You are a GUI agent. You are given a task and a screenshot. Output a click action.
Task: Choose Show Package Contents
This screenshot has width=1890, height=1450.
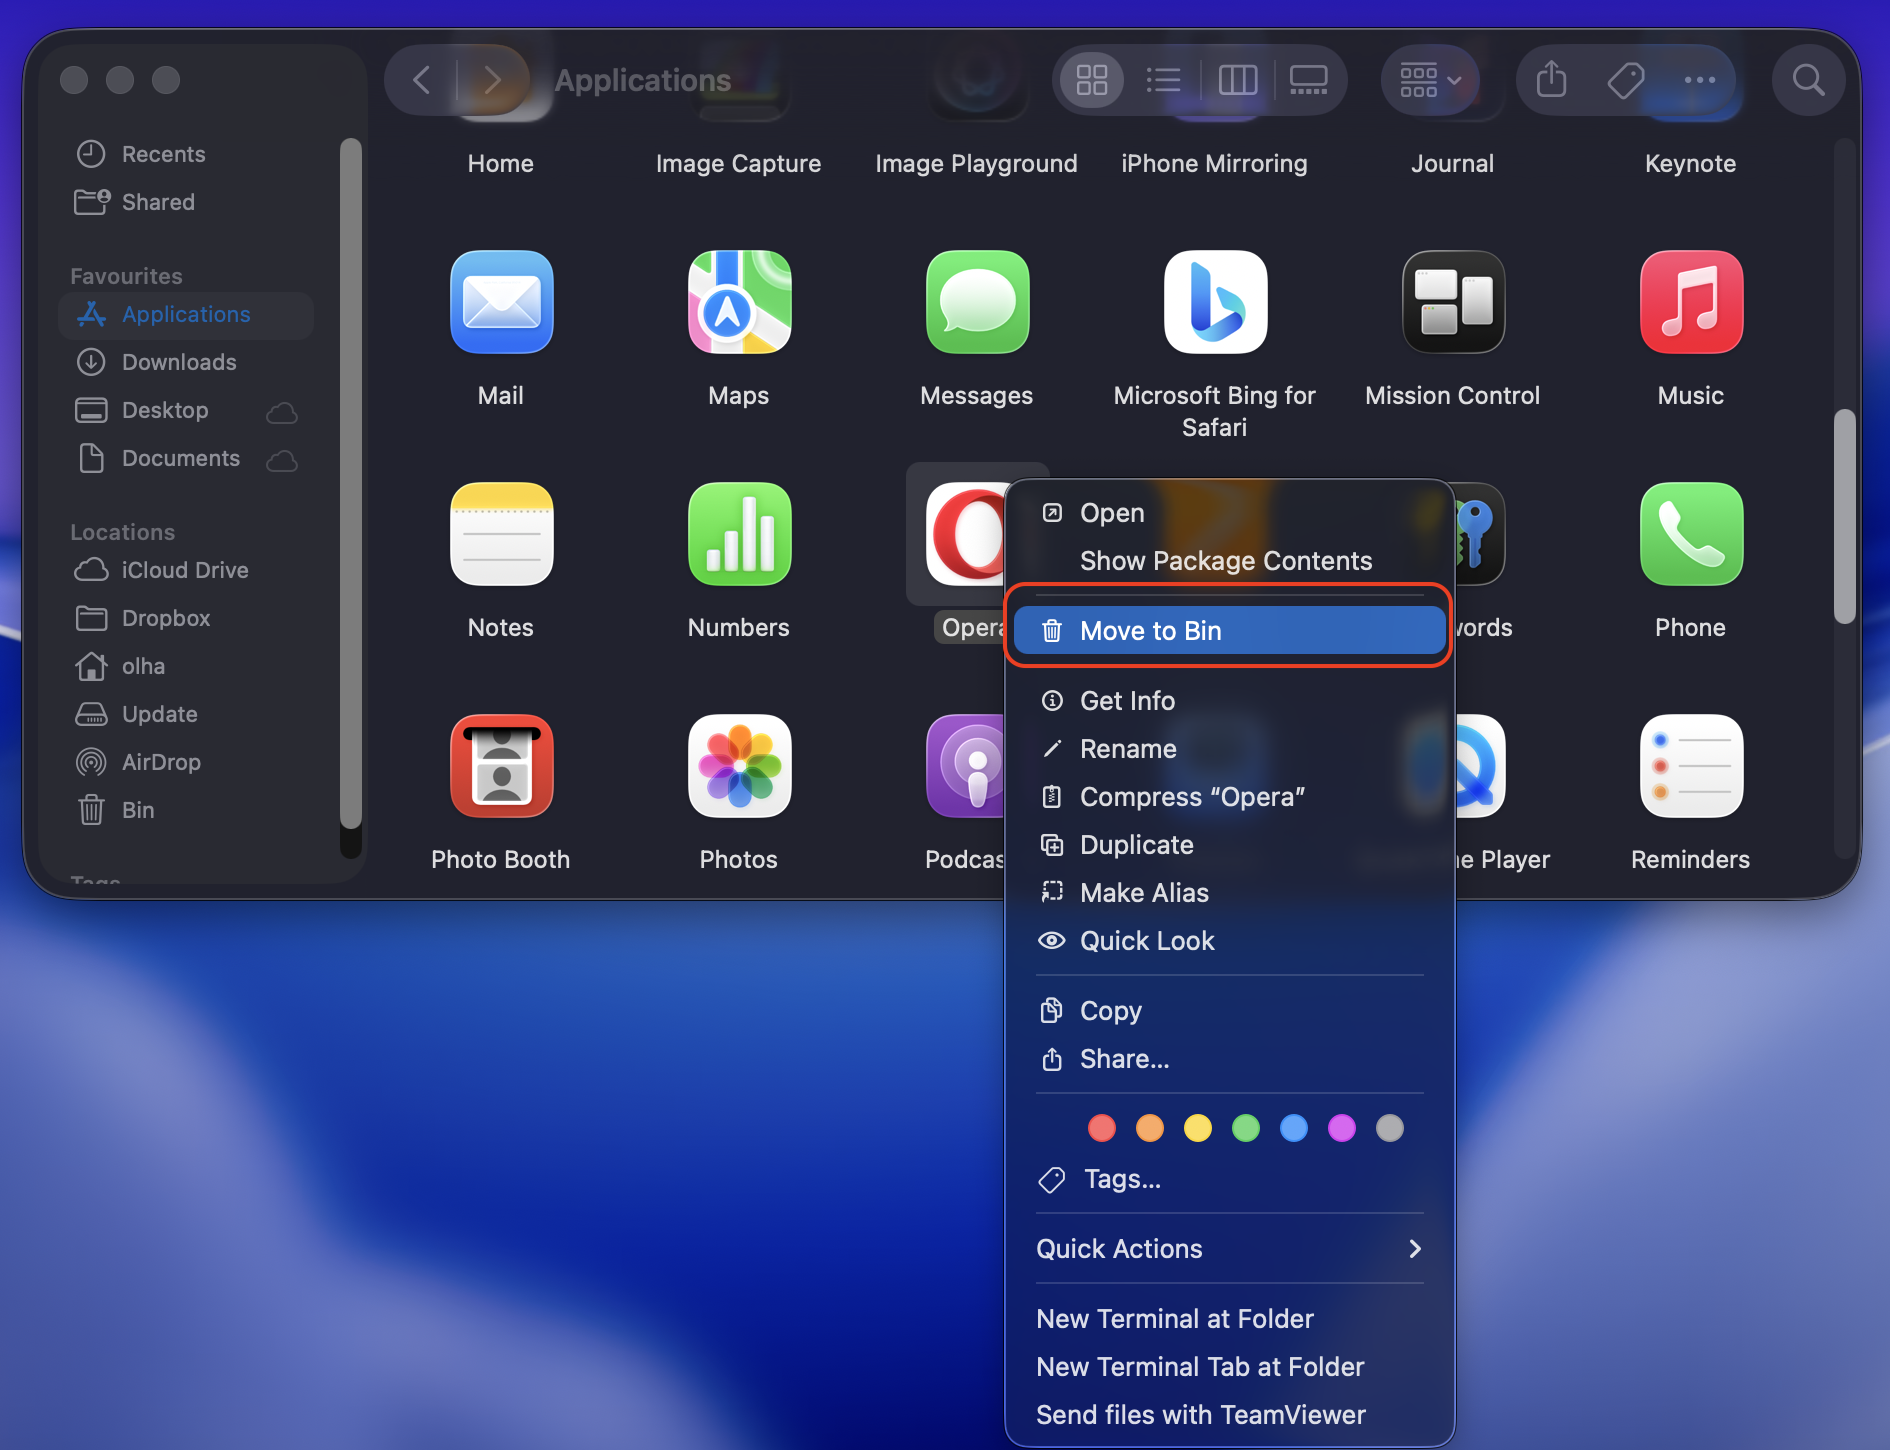coord(1229,561)
